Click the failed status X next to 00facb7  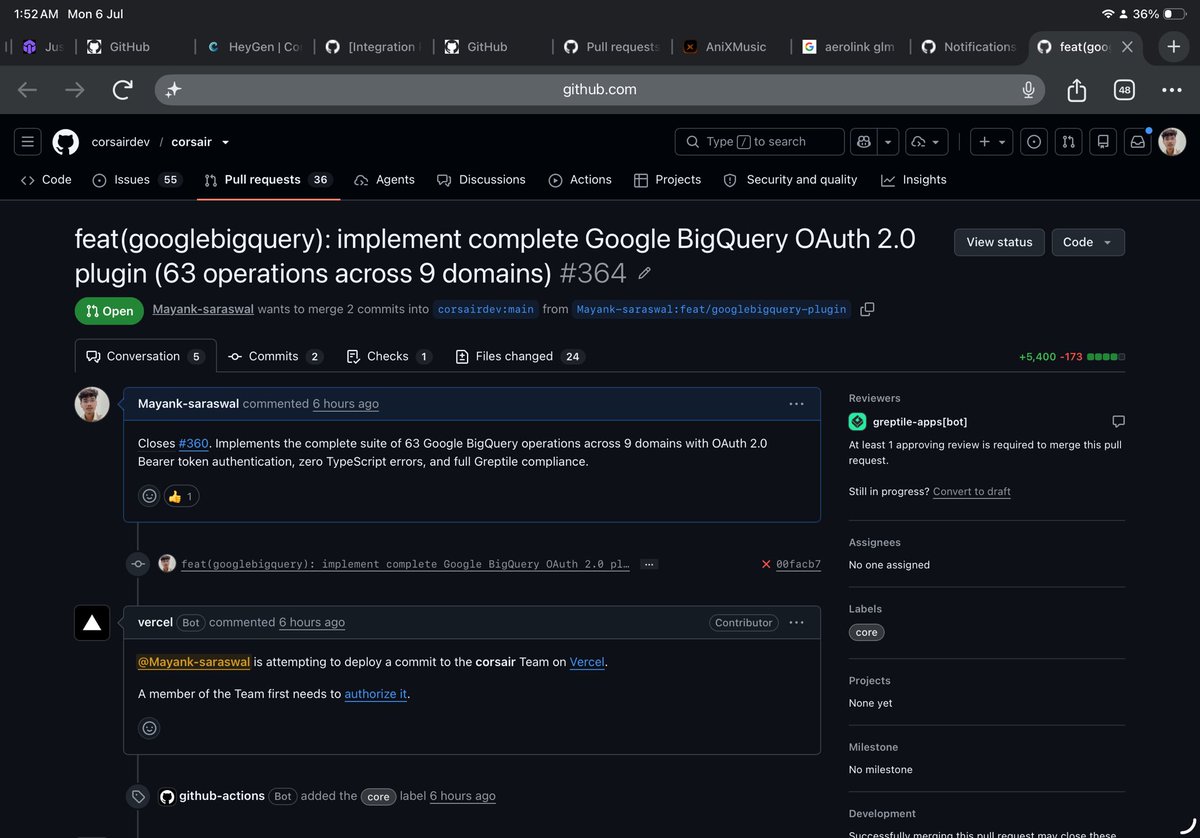pyautogui.click(x=766, y=564)
